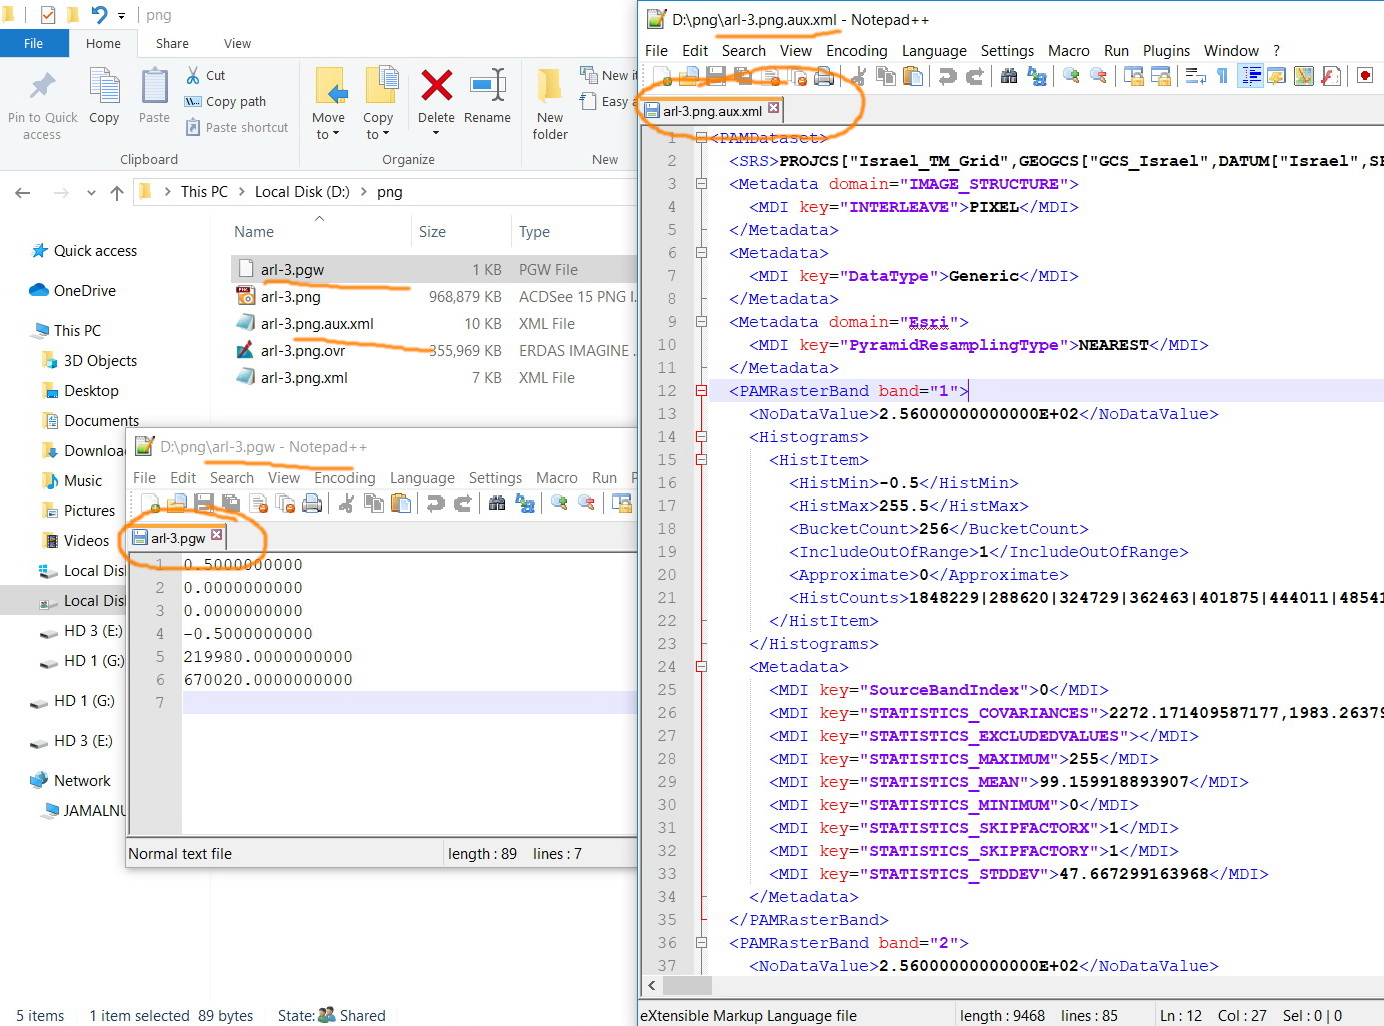1384x1026 pixels.
Task: Click Redo arrow in arl-3.png.aux.xml Notepad++ toolbar
Action: [974, 76]
